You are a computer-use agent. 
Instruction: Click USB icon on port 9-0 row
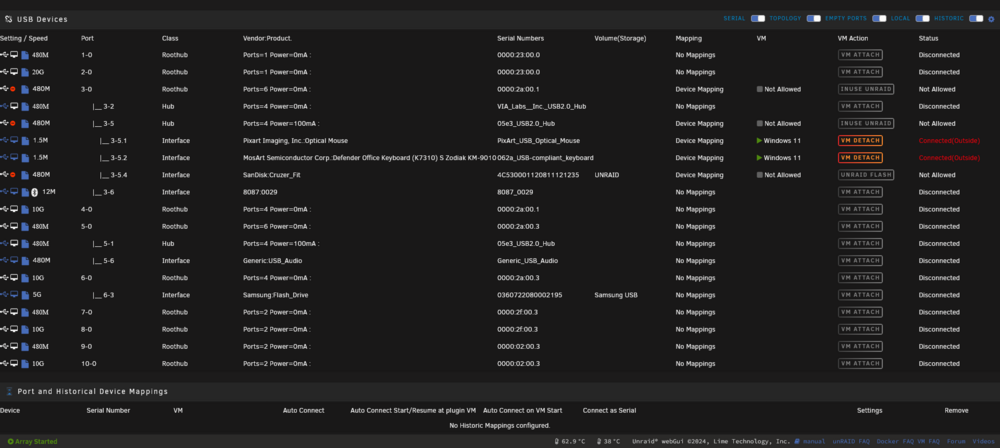pyautogui.click(x=4, y=347)
